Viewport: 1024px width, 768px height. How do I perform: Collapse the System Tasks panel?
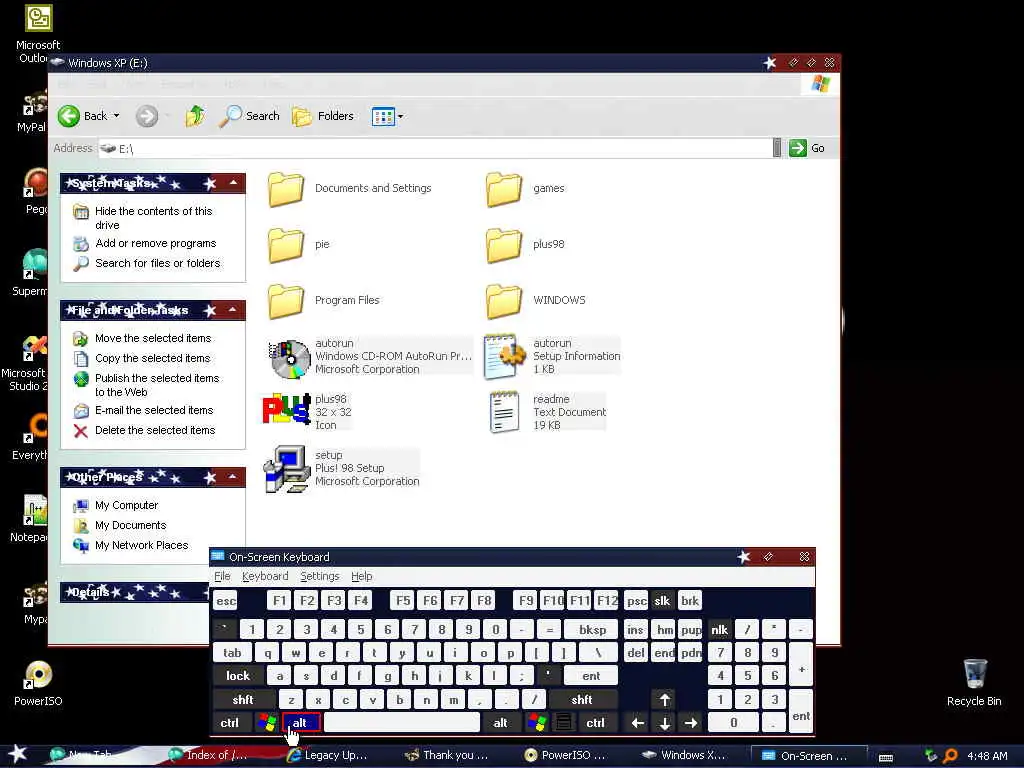click(233, 183)
